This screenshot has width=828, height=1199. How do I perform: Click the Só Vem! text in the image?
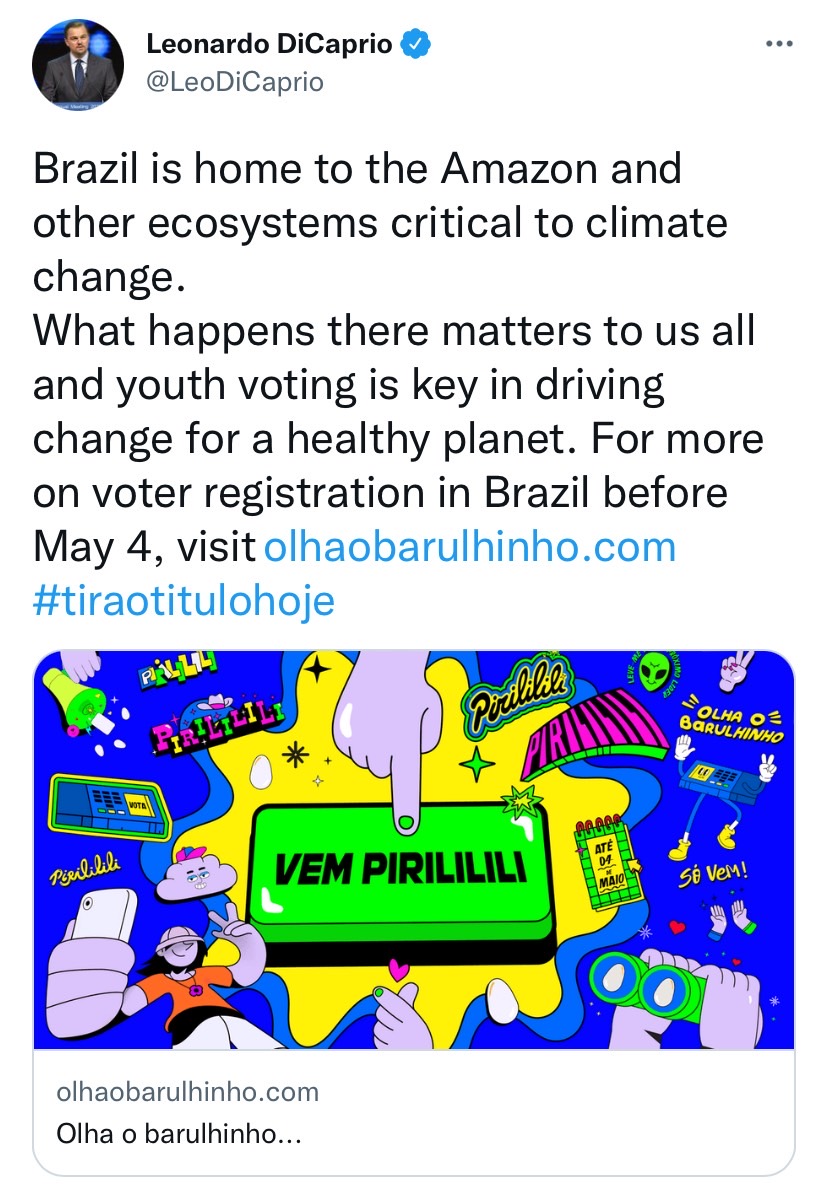click(713, 874)
